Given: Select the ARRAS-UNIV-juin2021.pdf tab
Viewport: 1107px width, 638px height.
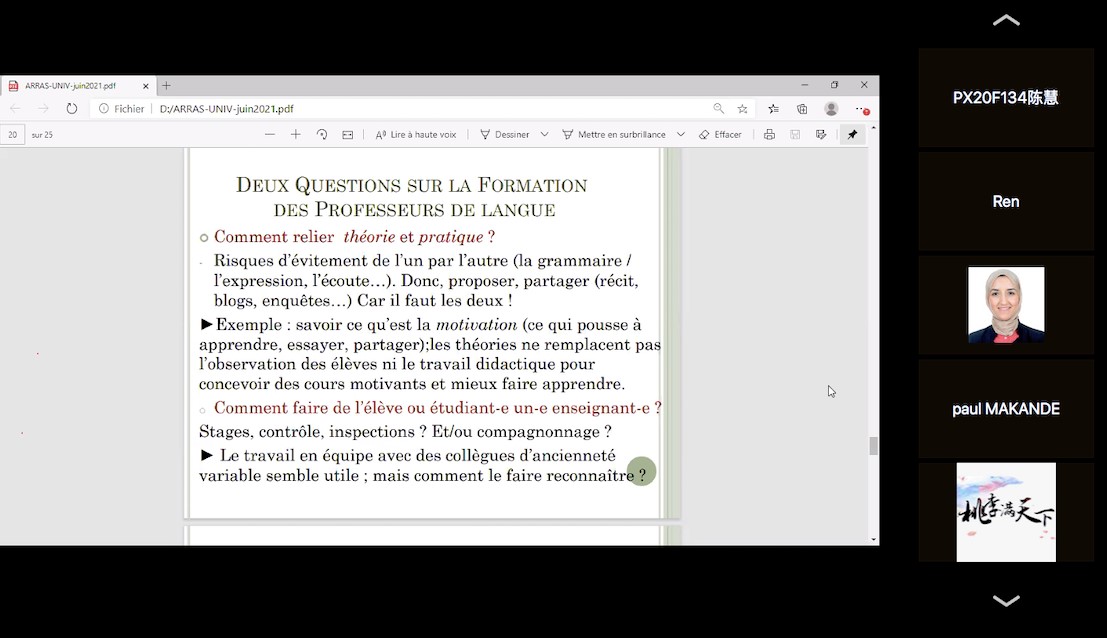Looking at the screenshot, I should pos(70,86).
